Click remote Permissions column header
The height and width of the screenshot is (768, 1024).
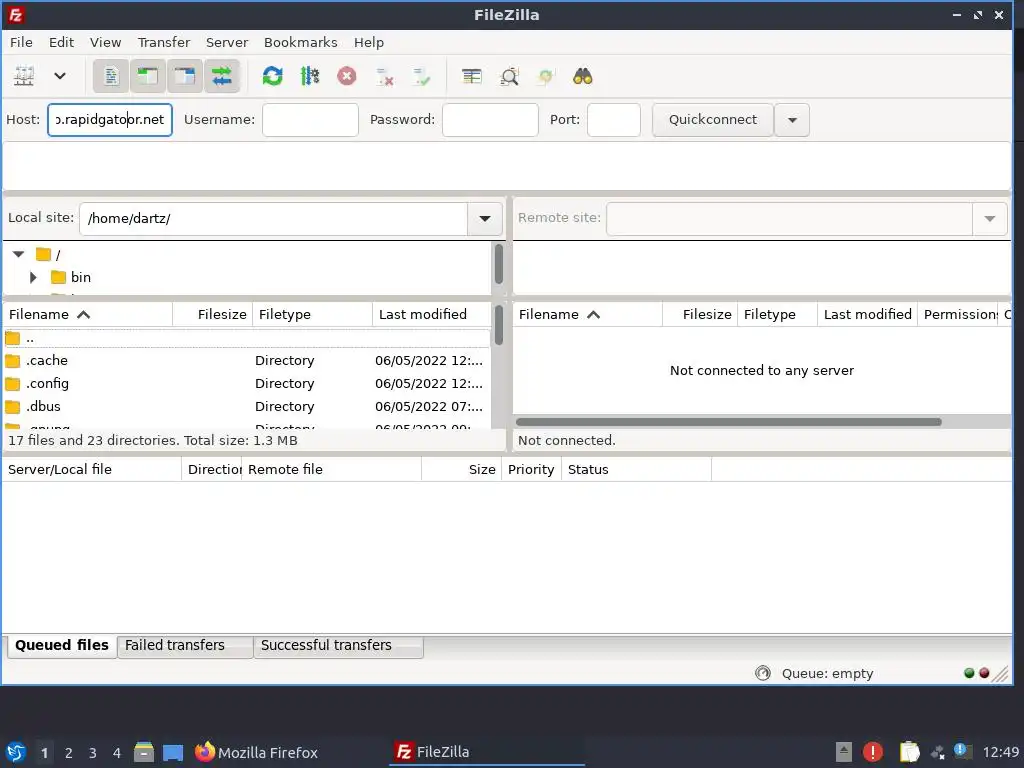tap(959, 314)
